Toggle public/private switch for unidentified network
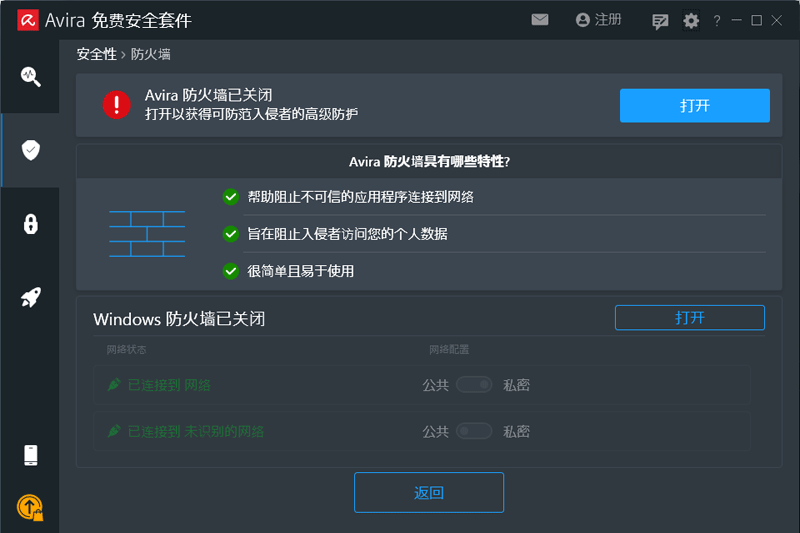Image resolution: width=800 pixels, height=533 pixels. [474, 432]
